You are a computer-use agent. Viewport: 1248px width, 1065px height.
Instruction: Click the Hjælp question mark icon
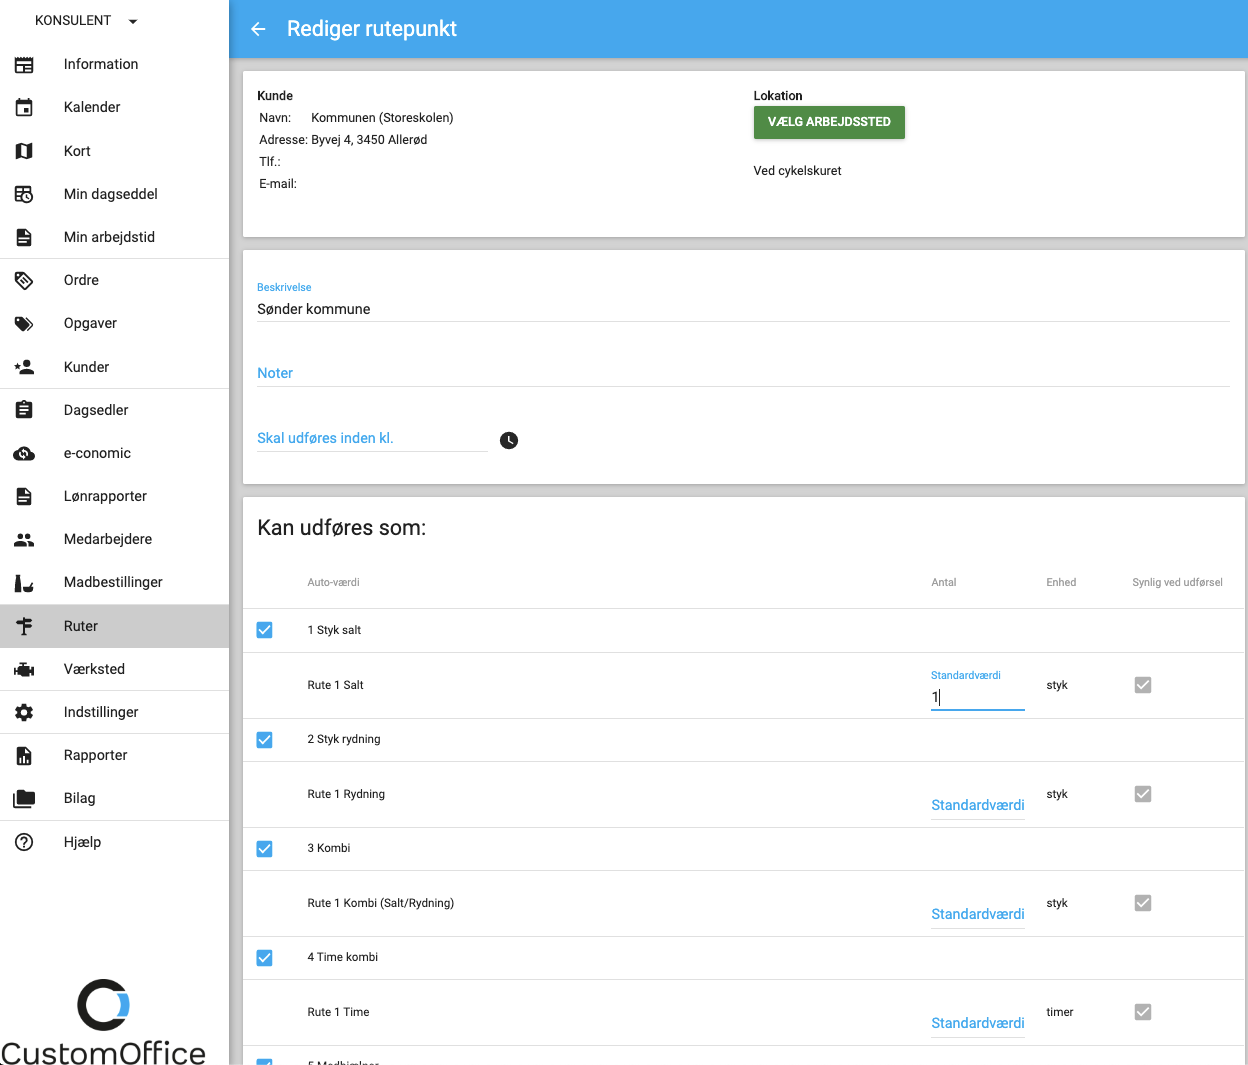[x=24, y=842]
